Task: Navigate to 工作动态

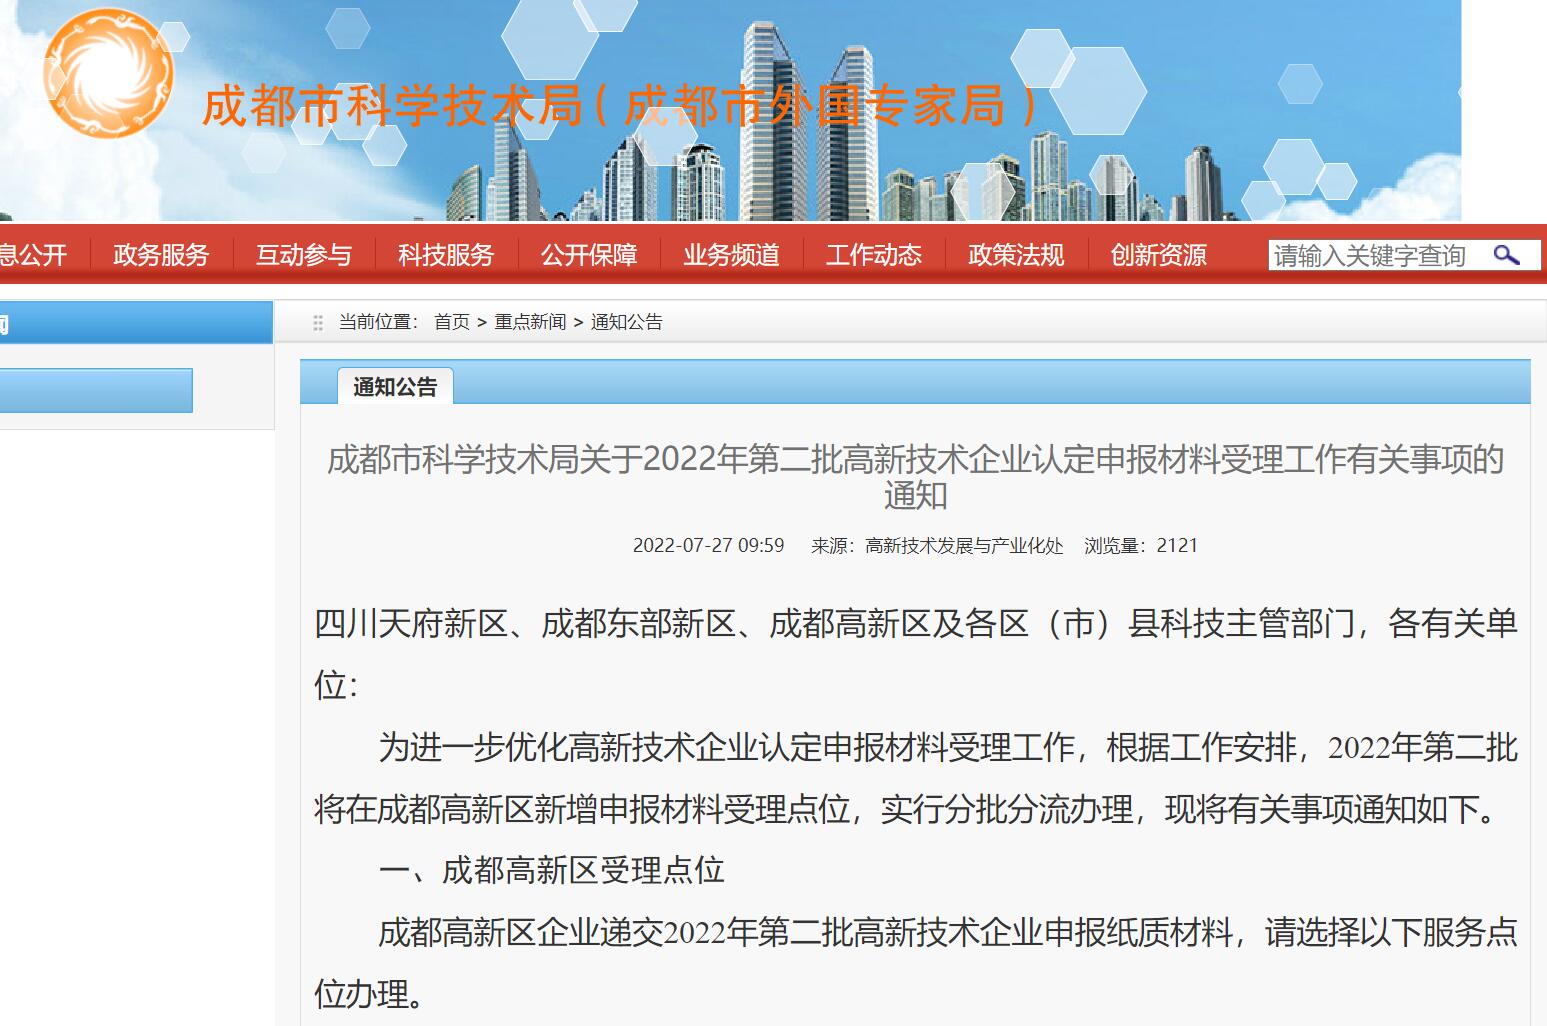Action: coord(874,255)
